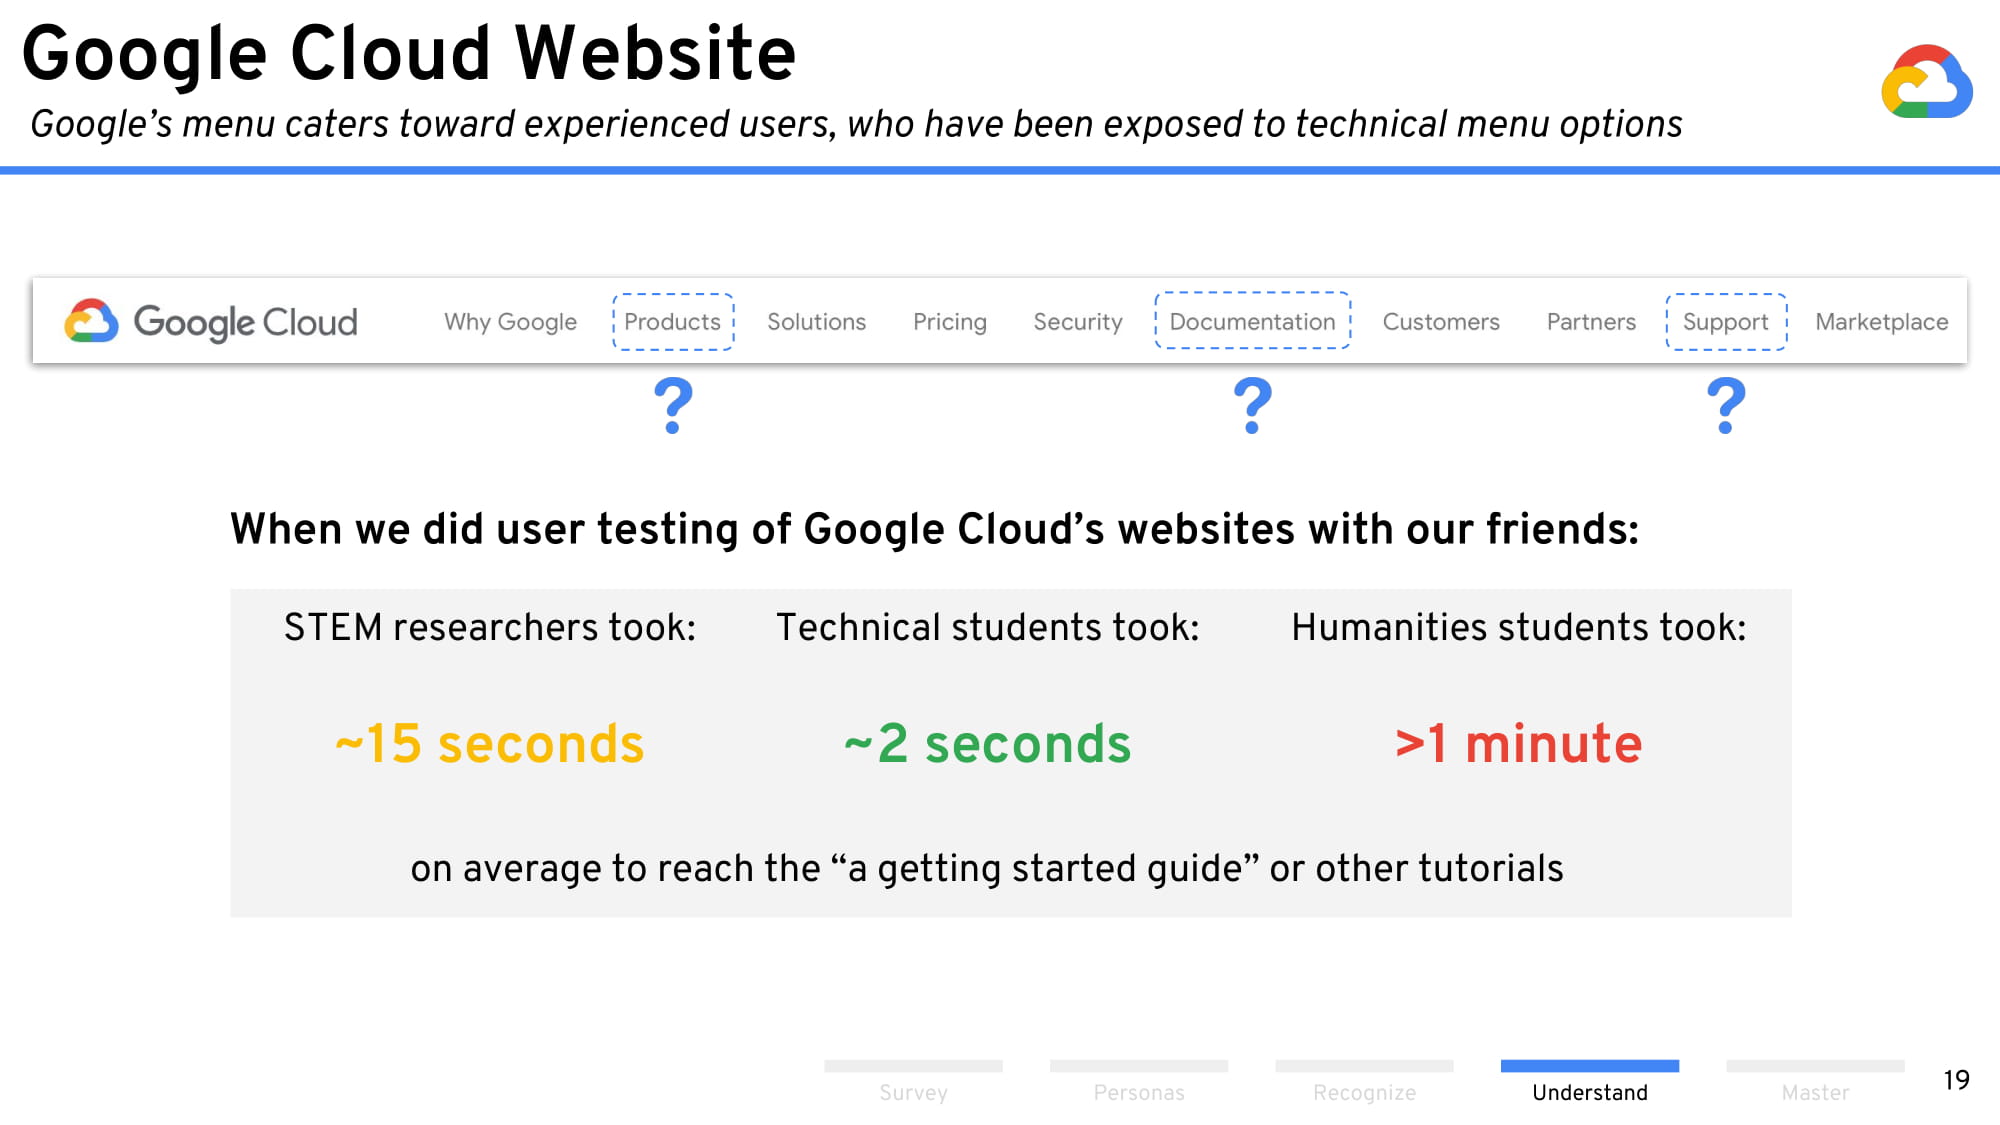This screenshot has height=1125, width=2000.
Task: Select Customers in the navigation bar
Action: click(x=1441, y=322)
